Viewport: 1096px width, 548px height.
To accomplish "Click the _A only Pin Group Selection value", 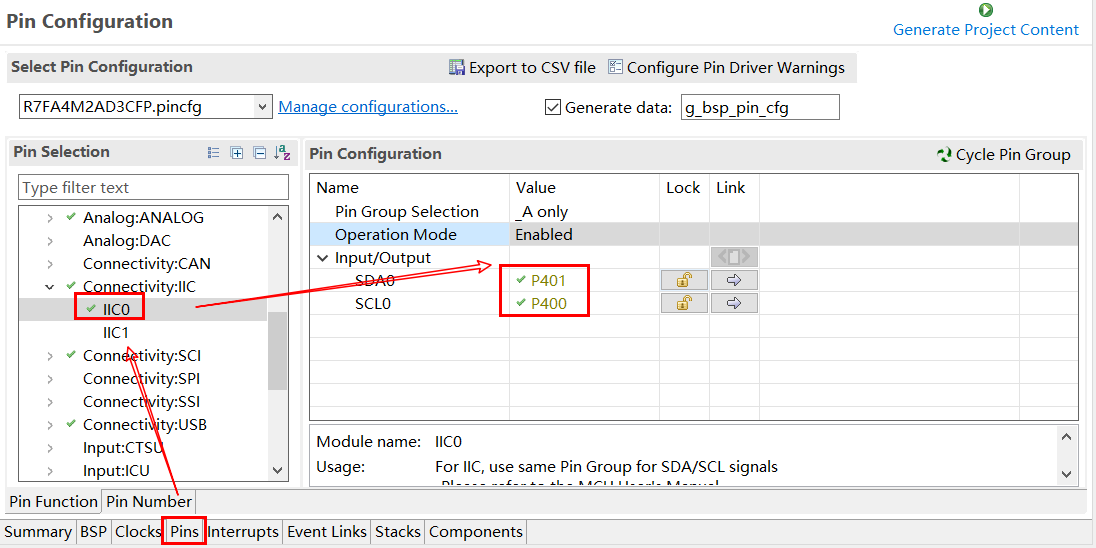I will [542, 211].
